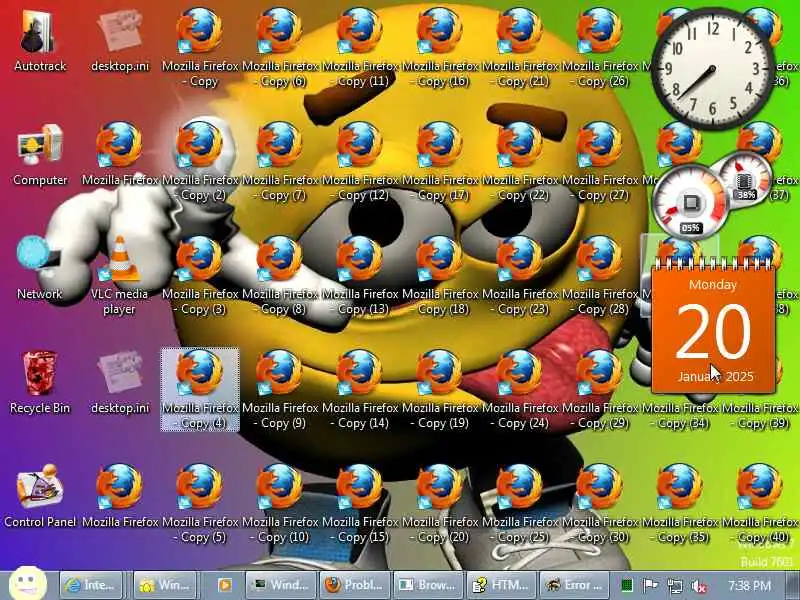Switch to the 'Error ...' taskbar button
The image size is (800, 600).
575,585
